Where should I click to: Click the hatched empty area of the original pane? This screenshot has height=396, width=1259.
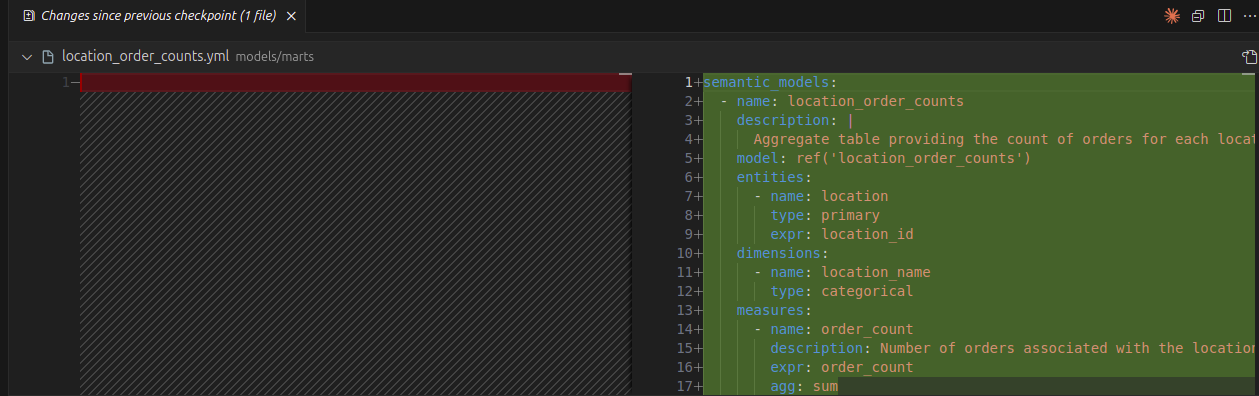[x=355, y=242]
